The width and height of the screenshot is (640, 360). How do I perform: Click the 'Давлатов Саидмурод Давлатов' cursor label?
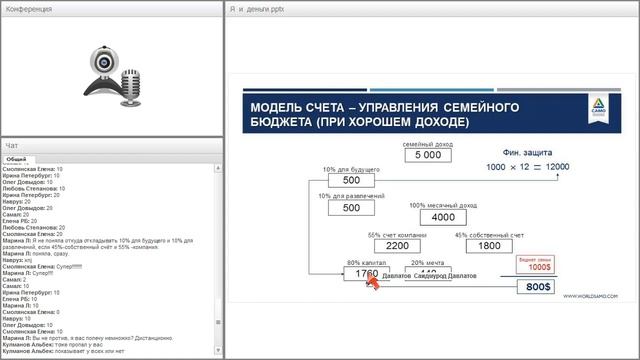click(x=429, y=276)
